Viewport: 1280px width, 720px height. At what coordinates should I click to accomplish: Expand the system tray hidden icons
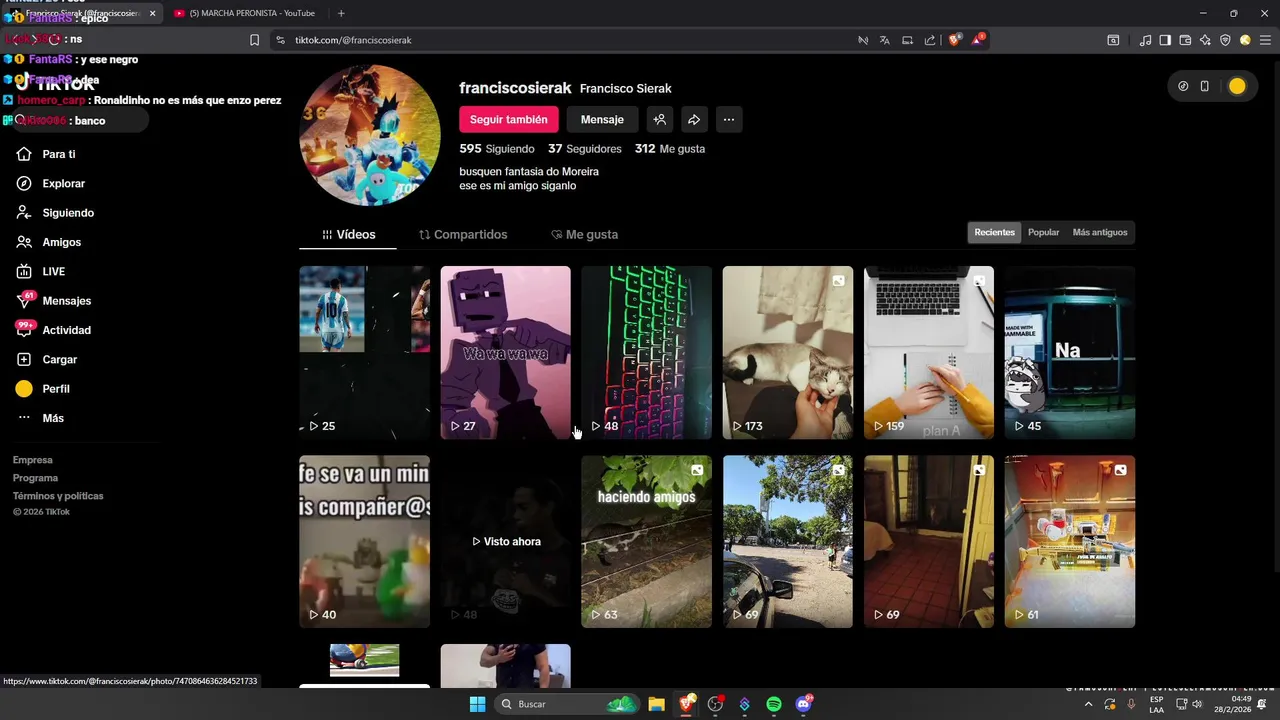tap(1088, 704)
